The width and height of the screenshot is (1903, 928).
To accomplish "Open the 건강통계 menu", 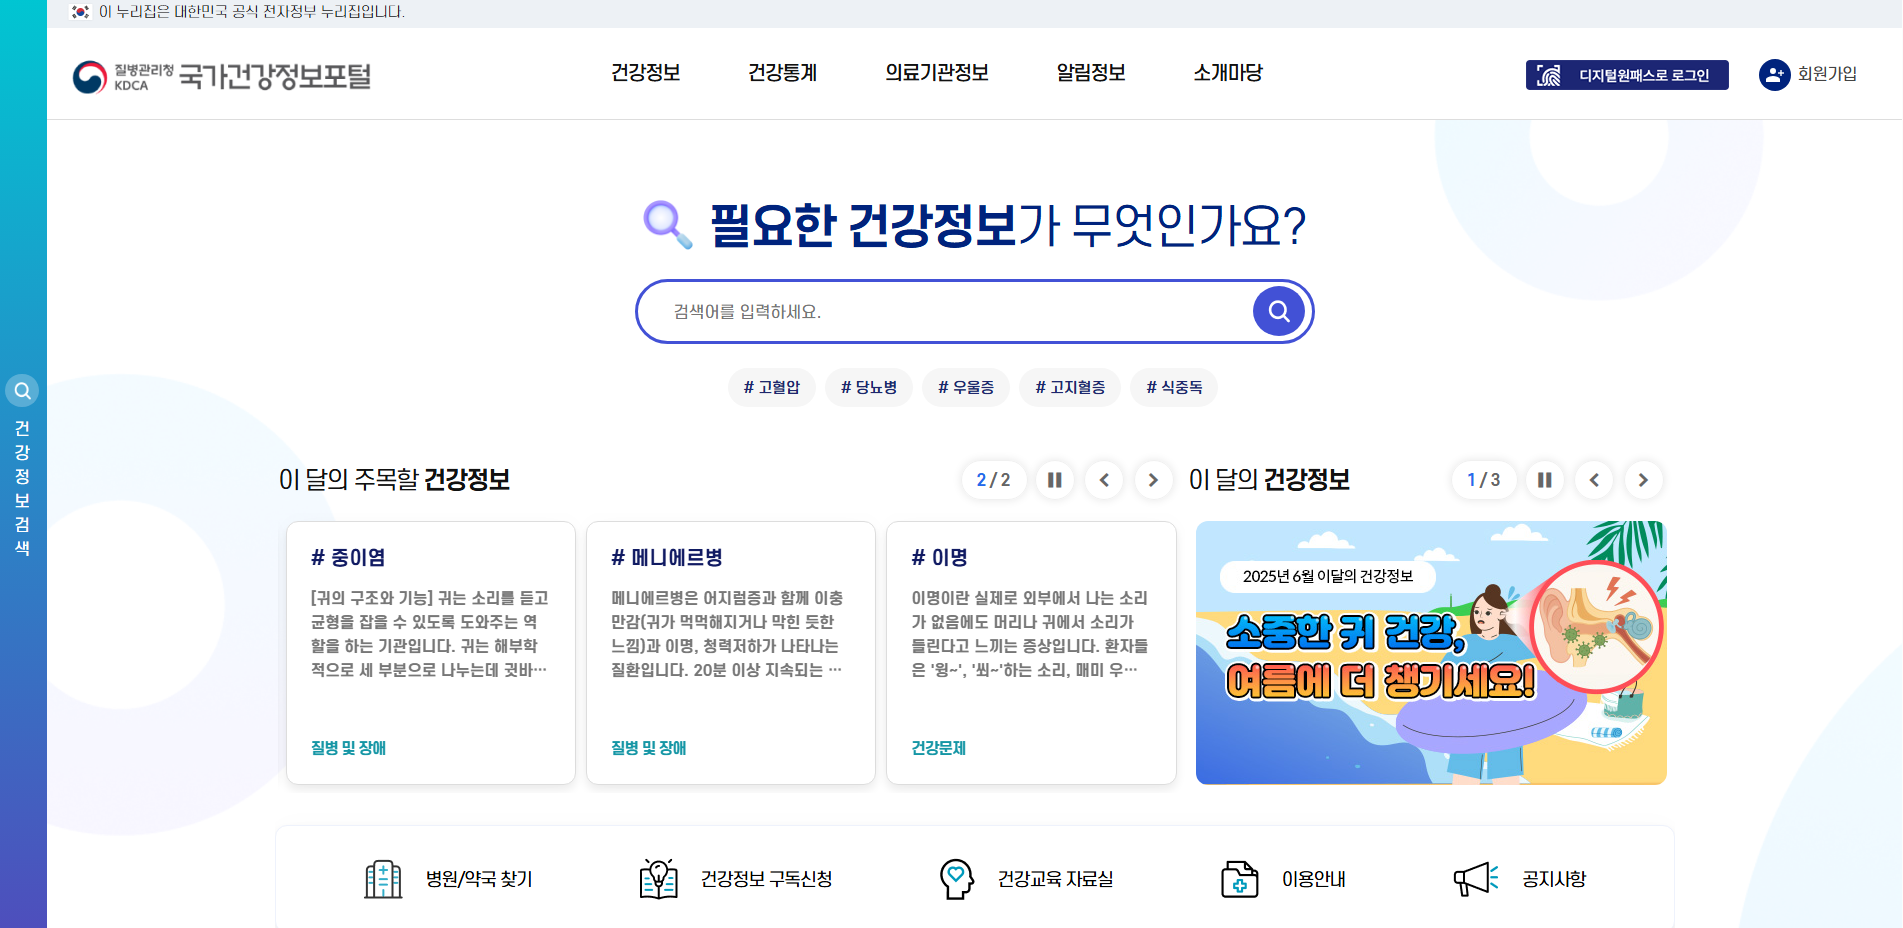I will coord(782,72).
